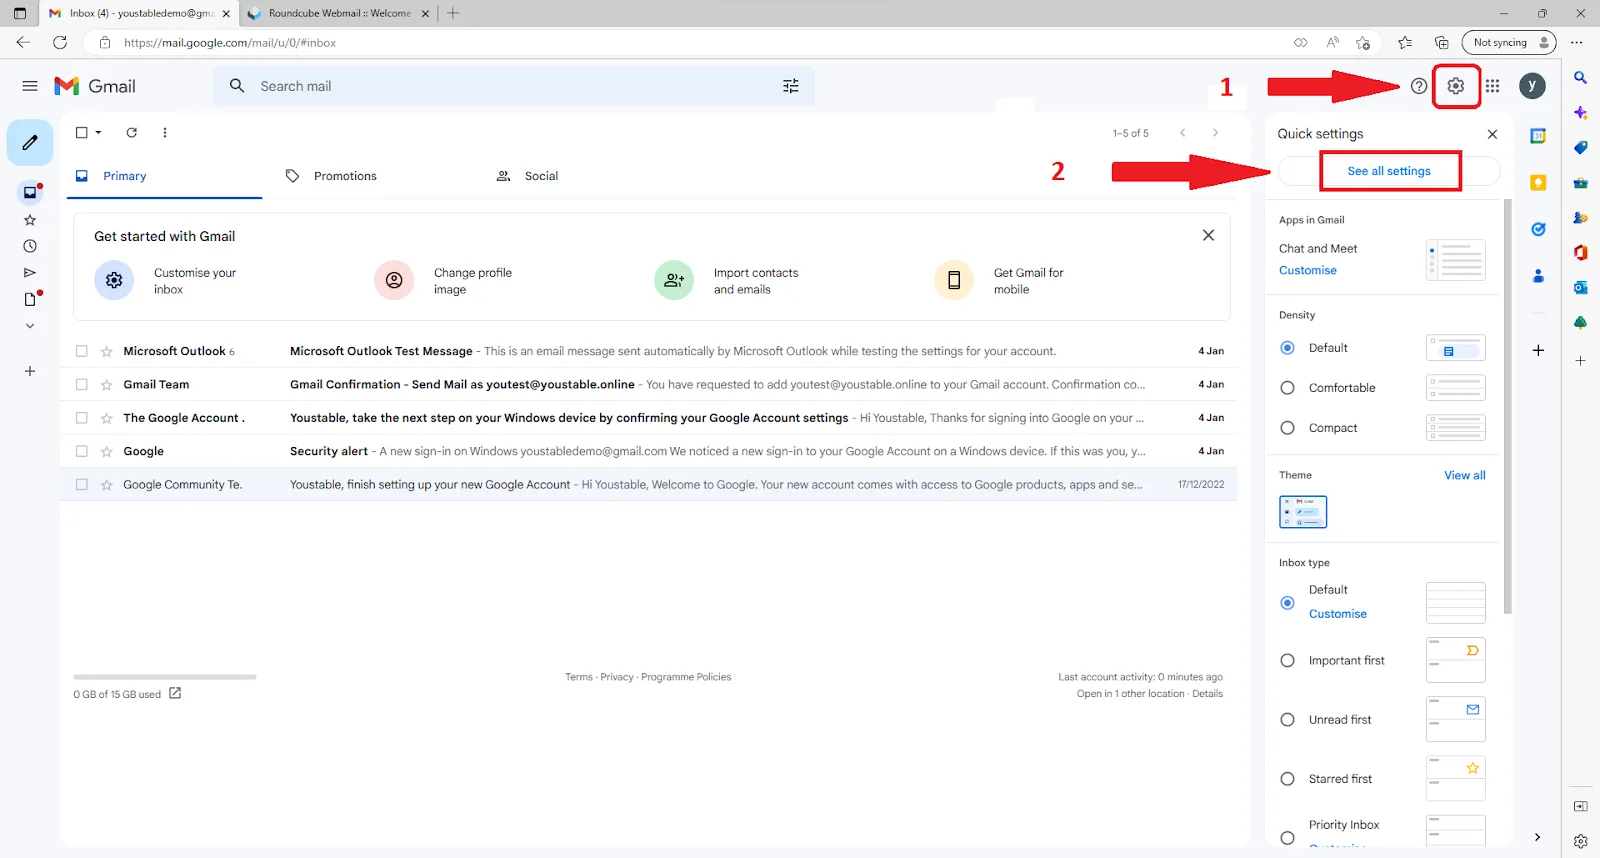Open Edge sidebar settings gear
Screen dimensions: 1600x858
[x=1580, y=841]
